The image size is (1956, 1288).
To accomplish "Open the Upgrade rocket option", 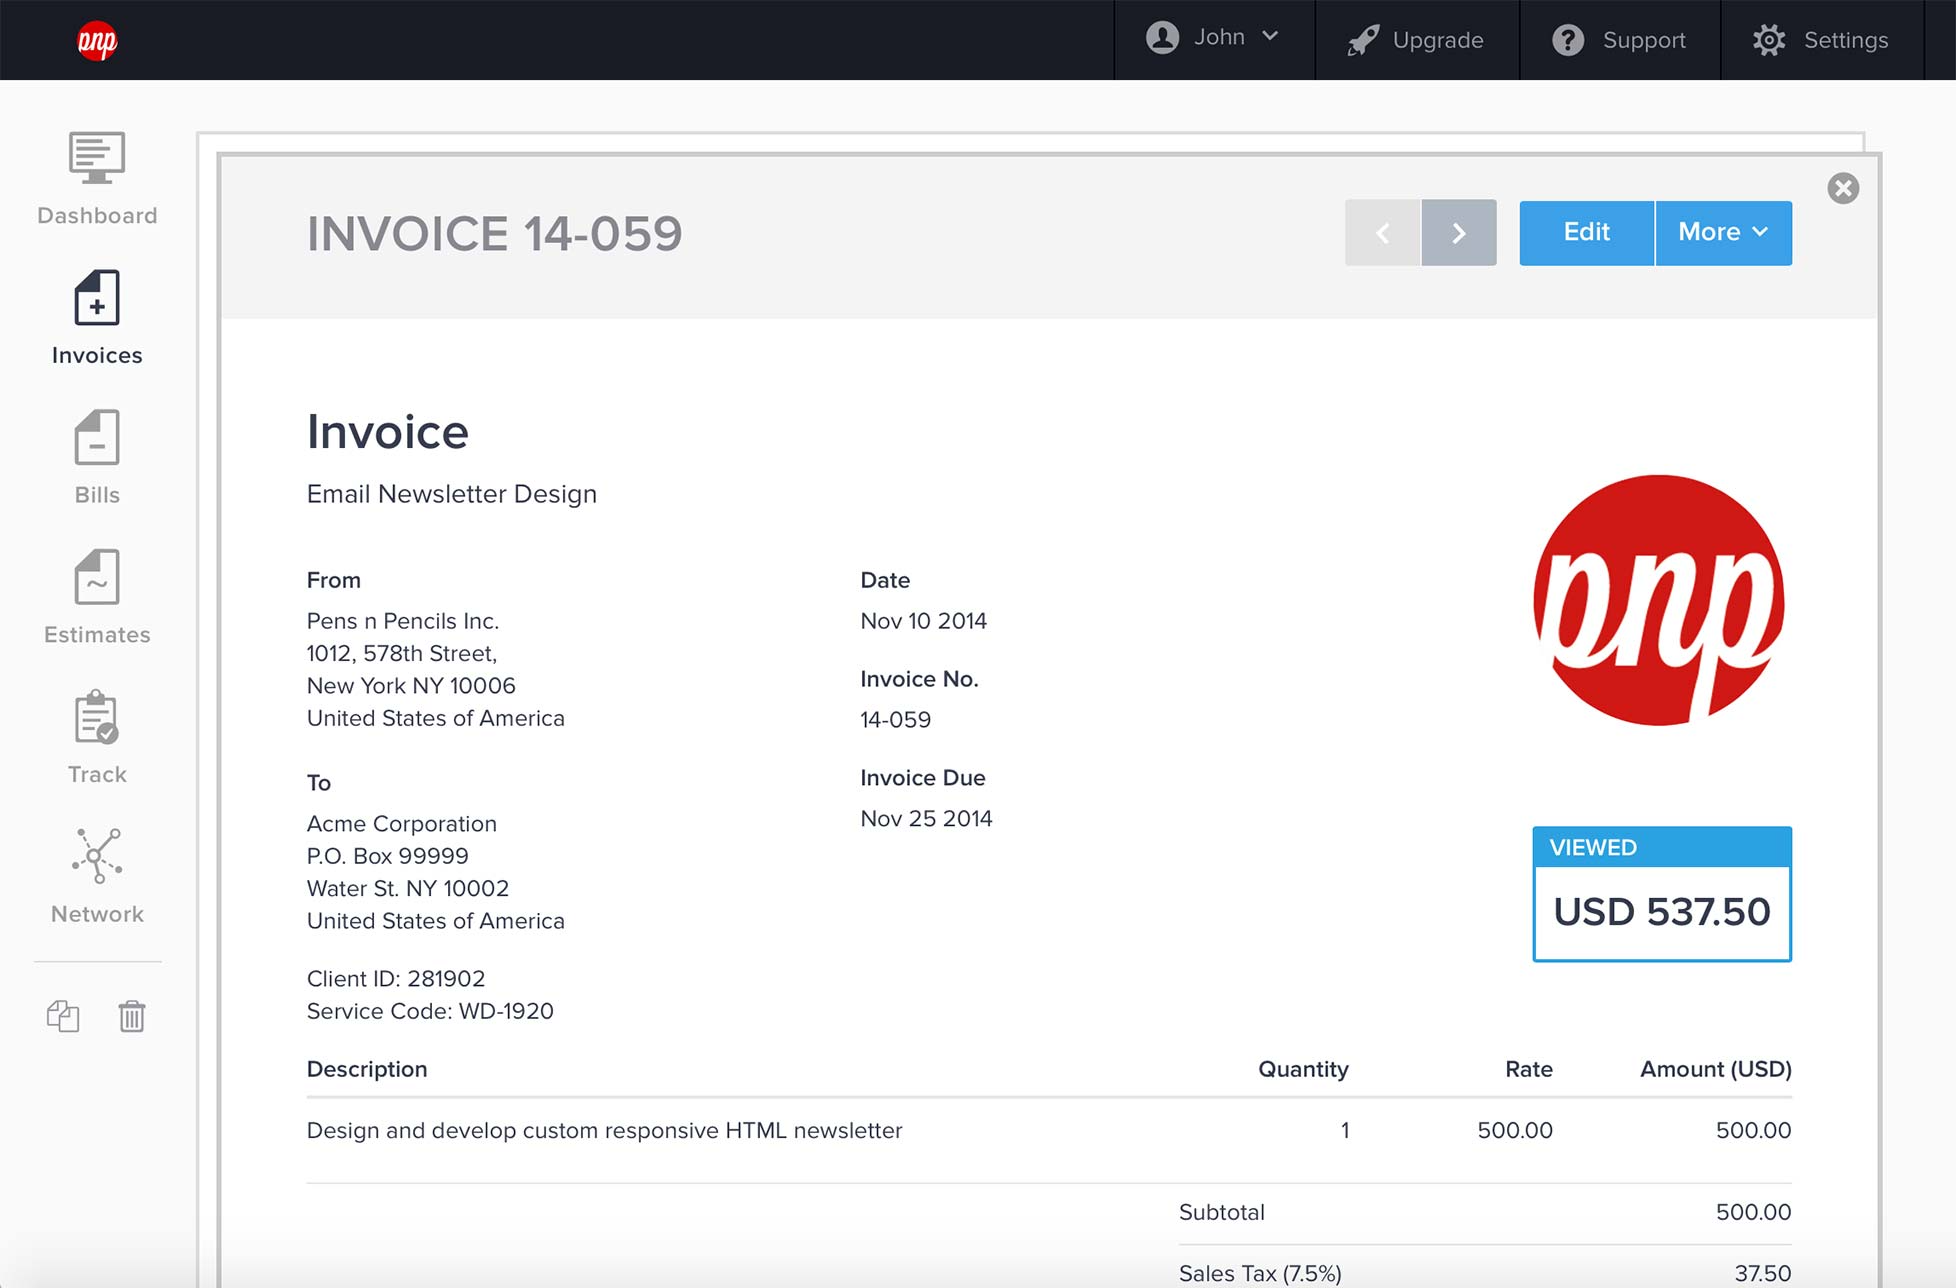I will [1416, 40].
